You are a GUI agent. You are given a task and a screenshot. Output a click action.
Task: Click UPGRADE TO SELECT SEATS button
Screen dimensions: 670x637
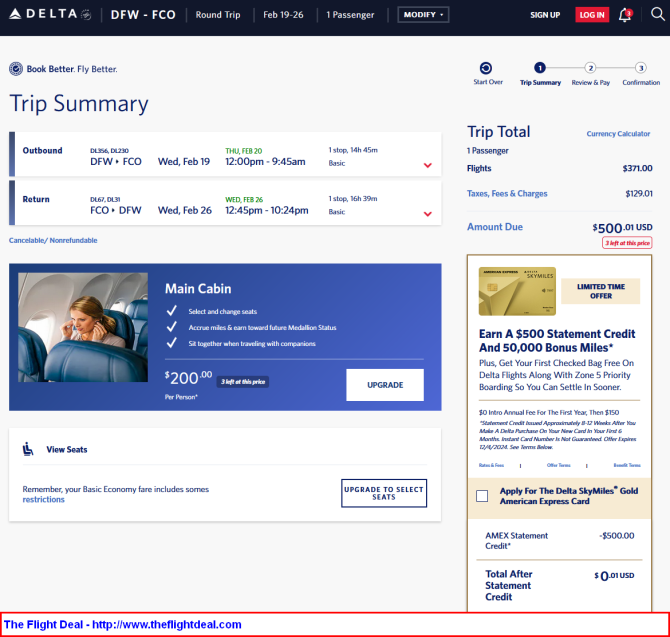pos(384,493)
